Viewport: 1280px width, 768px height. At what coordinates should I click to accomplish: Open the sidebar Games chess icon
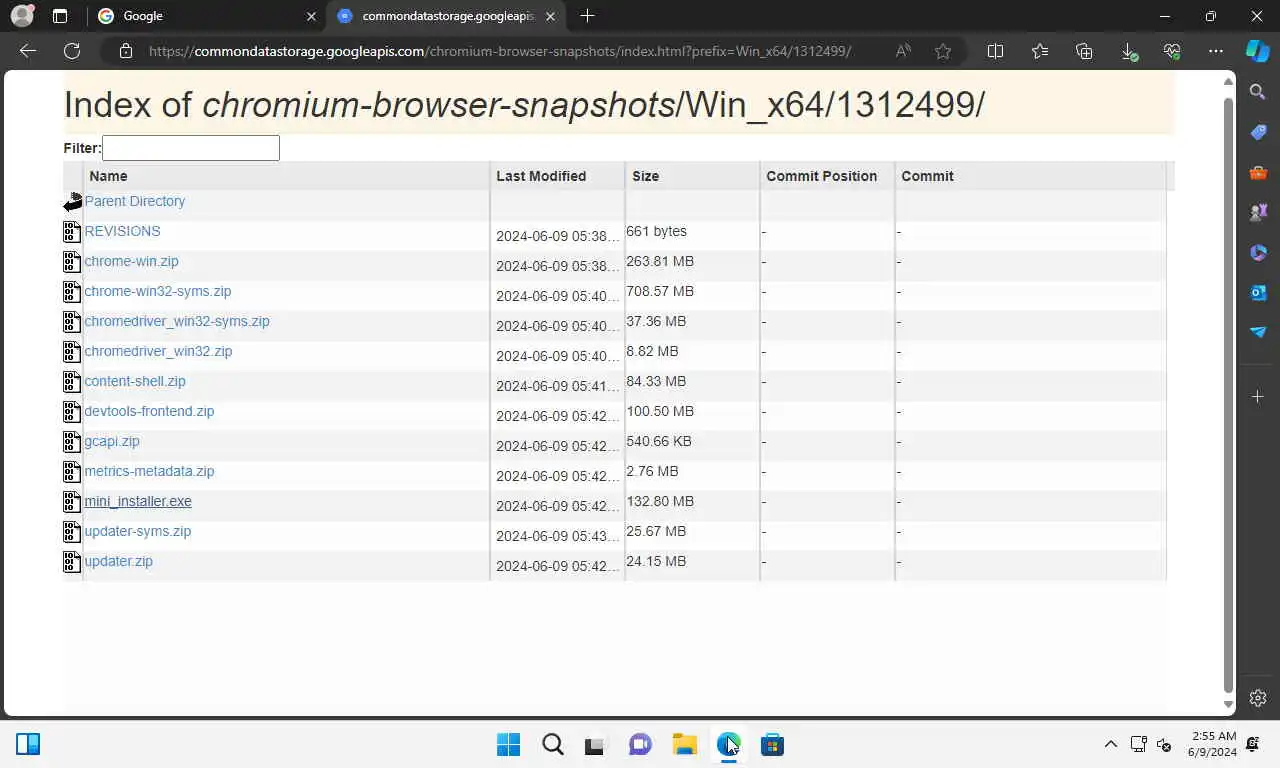(x=1258, y=212)
